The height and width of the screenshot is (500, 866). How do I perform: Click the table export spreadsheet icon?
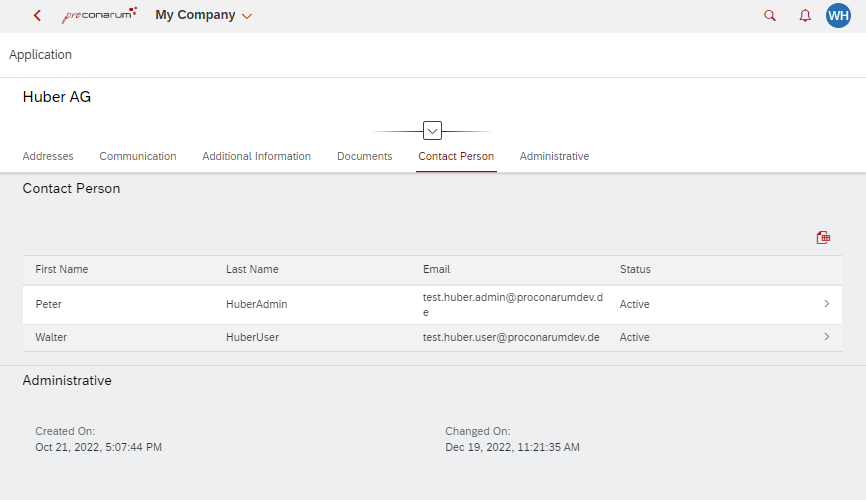823,238
